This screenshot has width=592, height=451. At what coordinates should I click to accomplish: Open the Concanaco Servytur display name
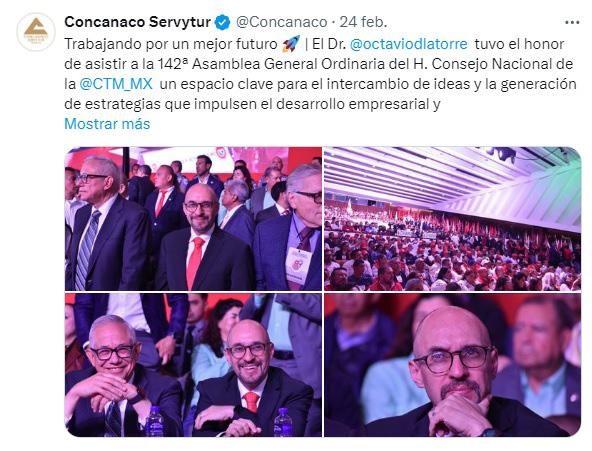click(x=137, y=22)
